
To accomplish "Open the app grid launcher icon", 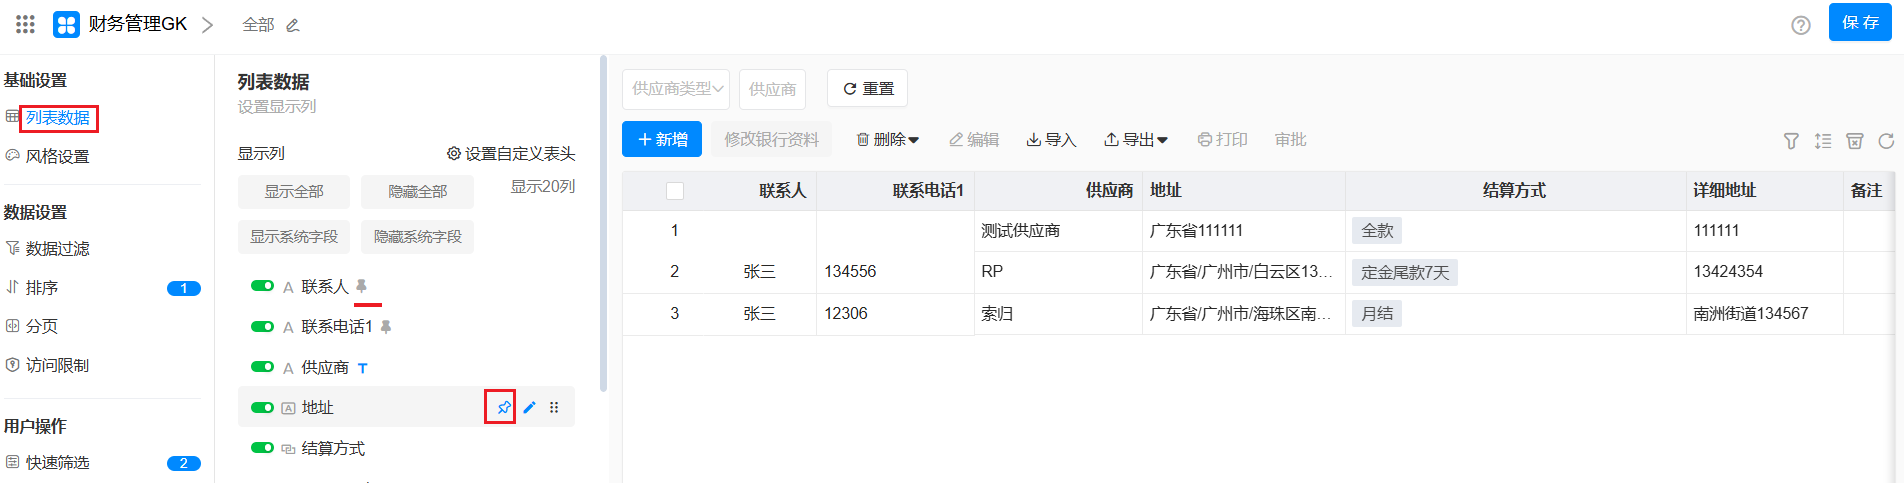I will click(x=25, y=24).
